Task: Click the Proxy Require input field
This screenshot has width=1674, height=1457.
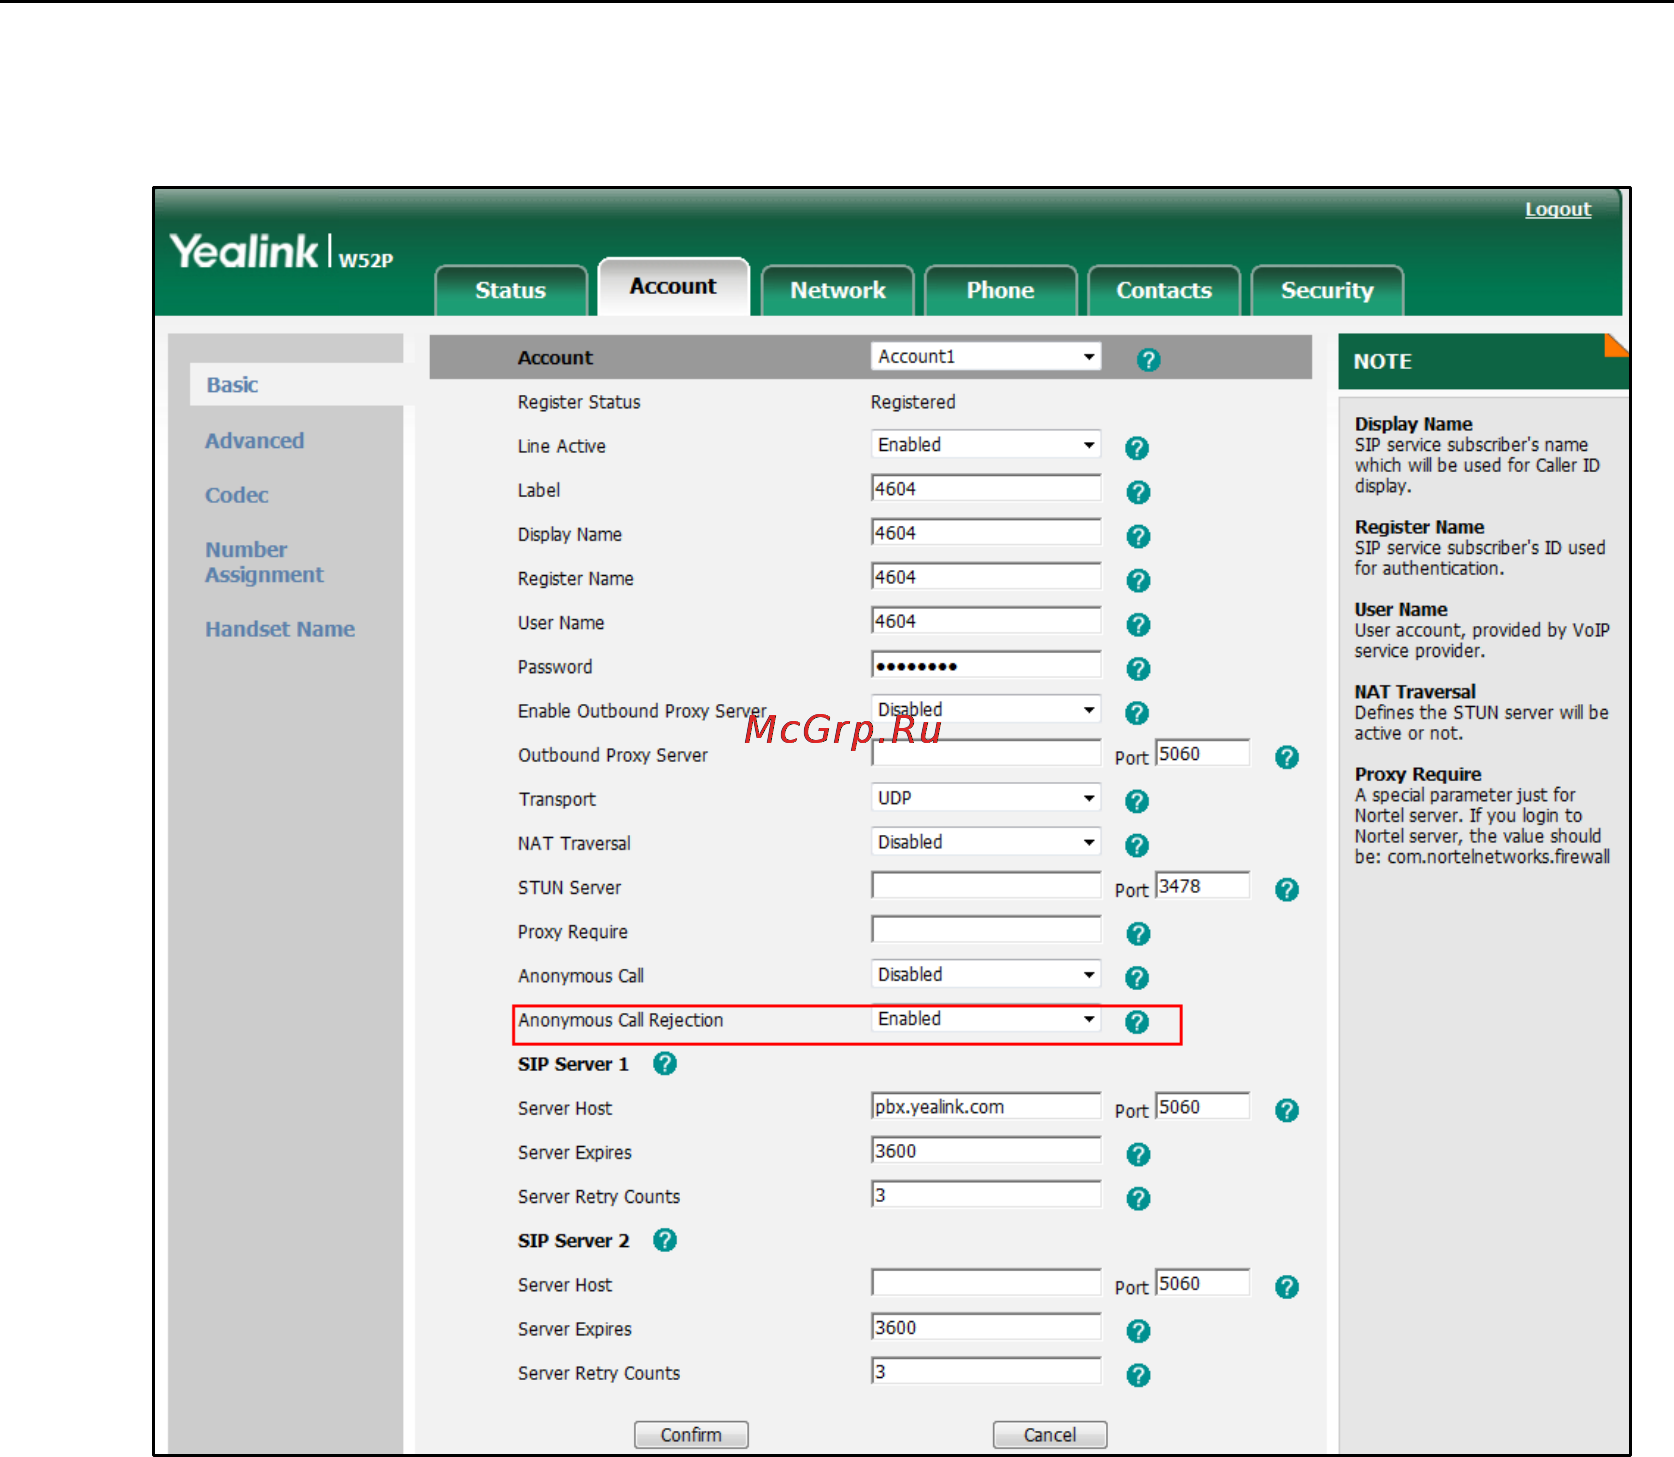Action: tap(986, 930)
